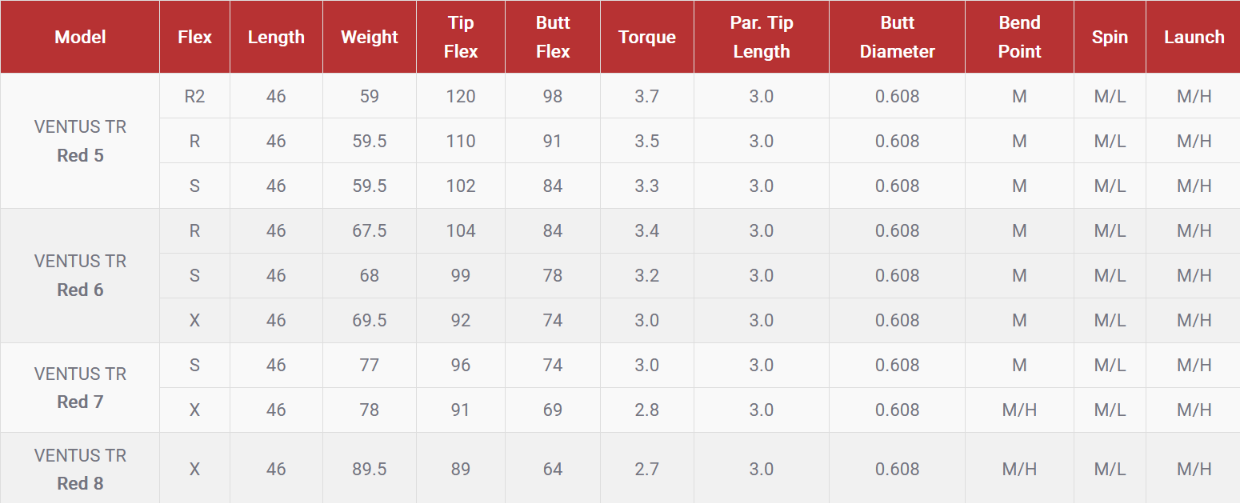Select the Torque column header
Viewport: 1240px width, 503px height.
point(646,37)
